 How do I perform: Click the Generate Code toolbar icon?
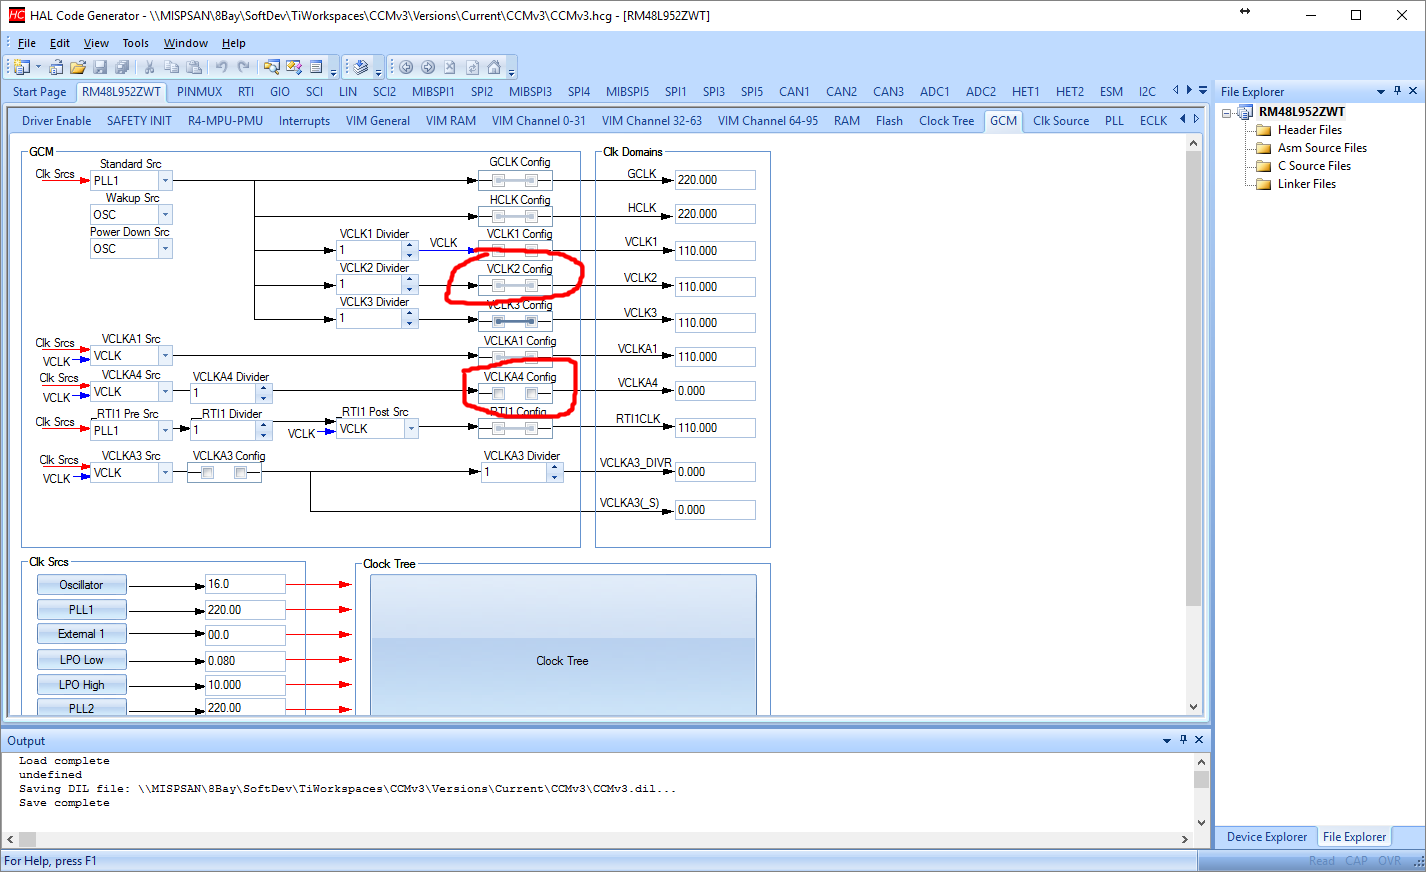coord(361,67)
